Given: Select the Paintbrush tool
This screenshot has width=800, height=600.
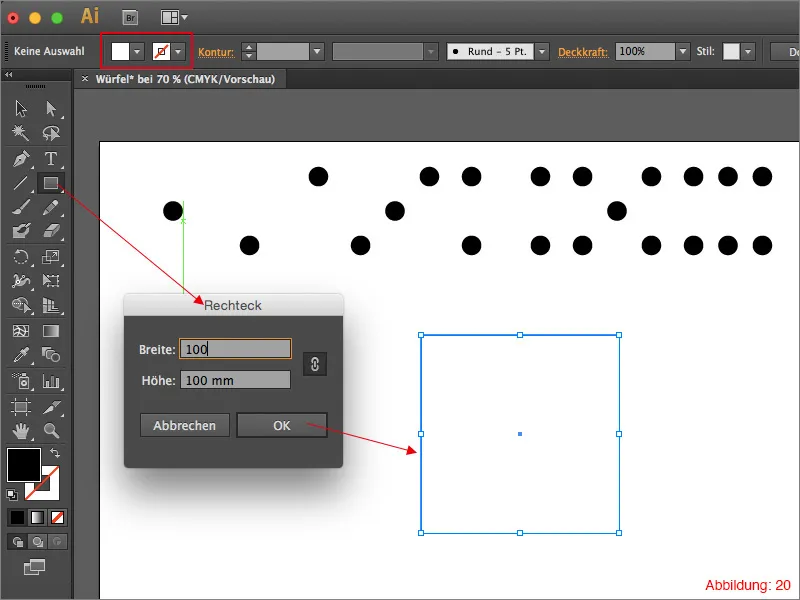Looking at the screenshot, I should (x=21, y=207).
